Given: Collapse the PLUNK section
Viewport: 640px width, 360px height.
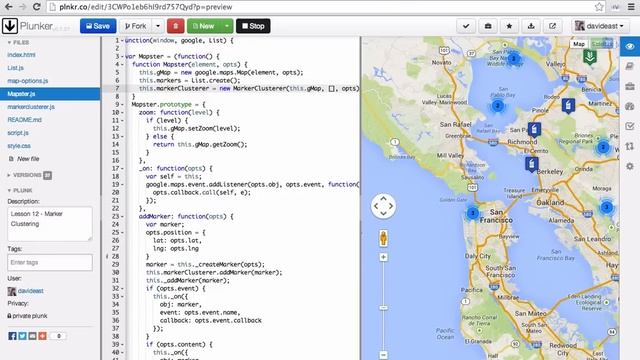Looking at the screenshot, I should click(20, 190).
